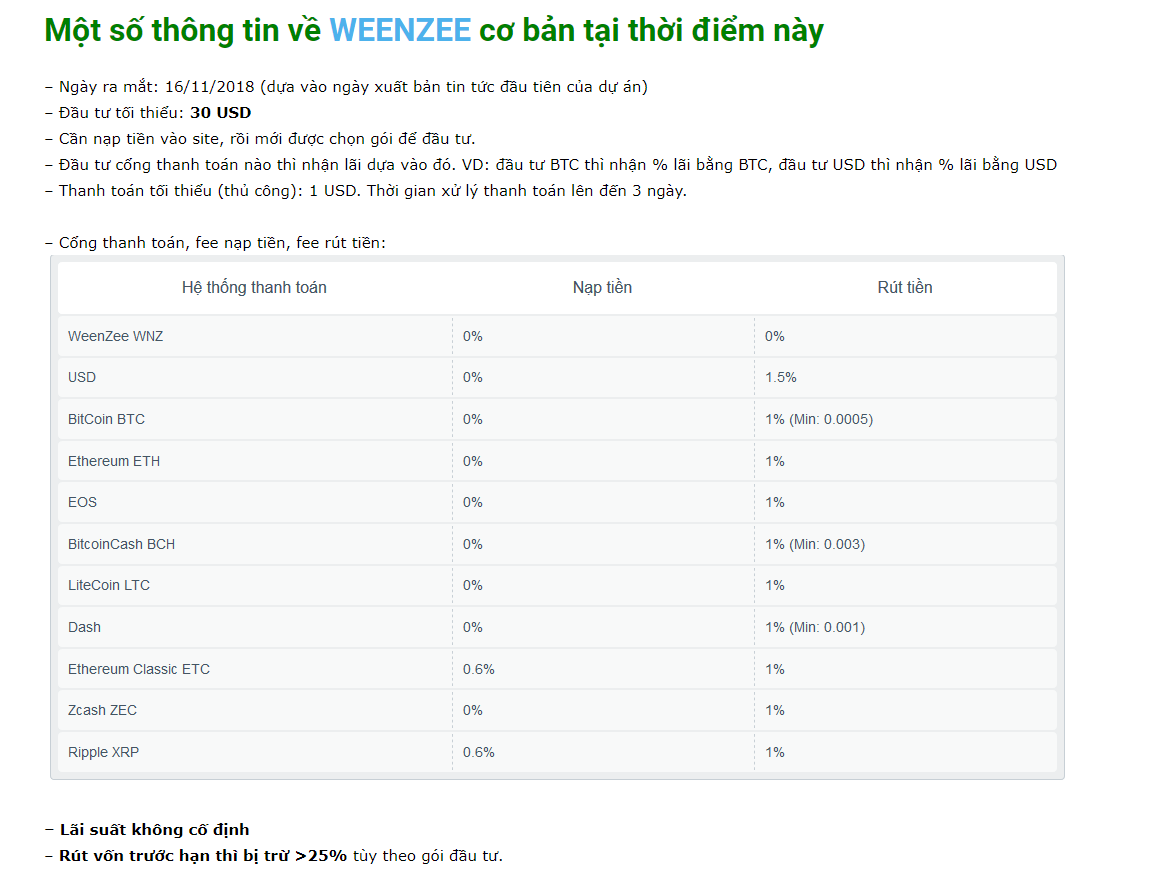Click the "Nạp tiền" column header

(x=602, y=288)
